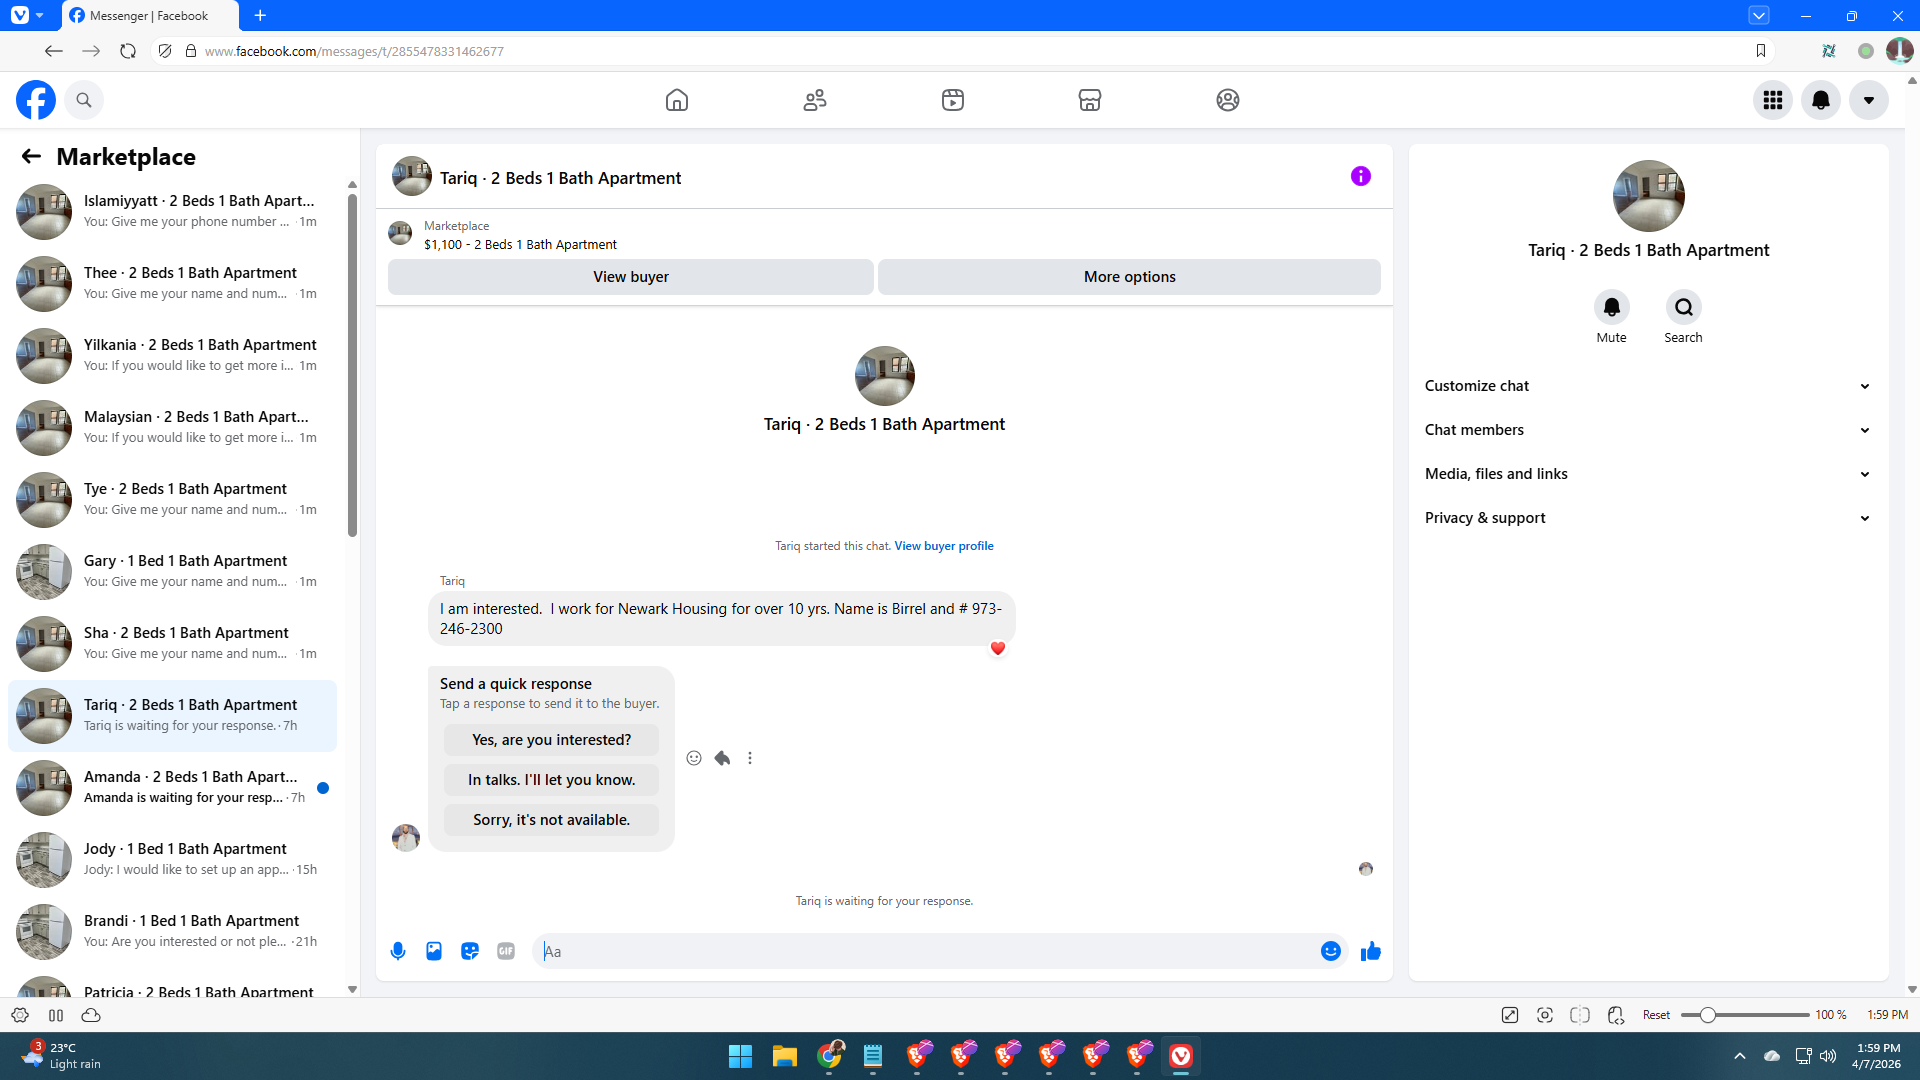
Task: Open the Marketplace storefront icon
Action: 1090,100
